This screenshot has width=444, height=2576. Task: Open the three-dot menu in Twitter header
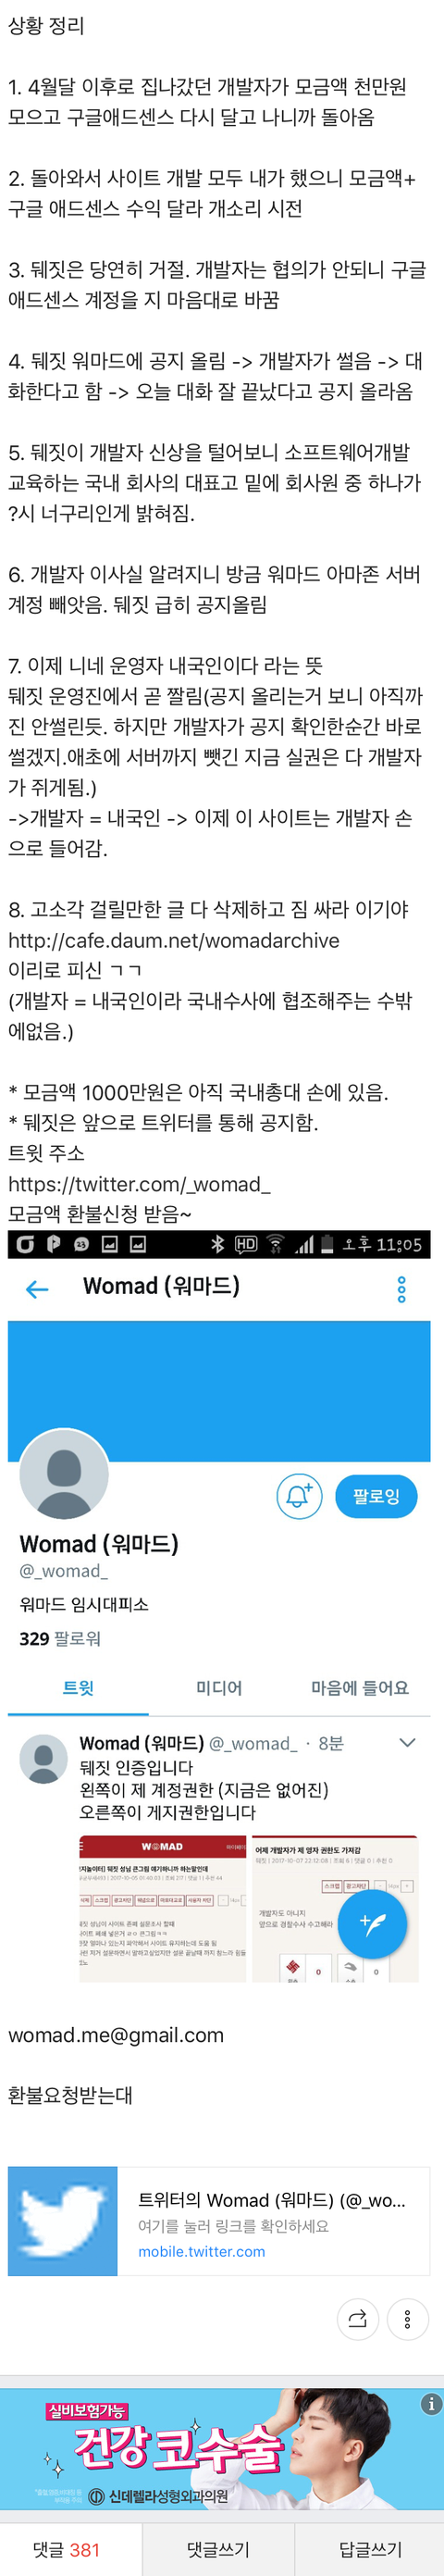tap(401, 1289)
